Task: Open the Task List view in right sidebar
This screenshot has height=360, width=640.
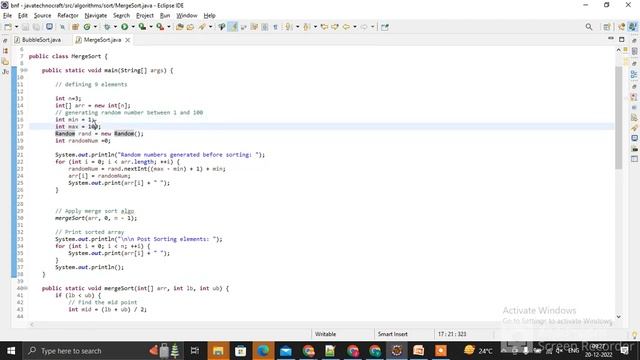Action: [x=634, y=51]
